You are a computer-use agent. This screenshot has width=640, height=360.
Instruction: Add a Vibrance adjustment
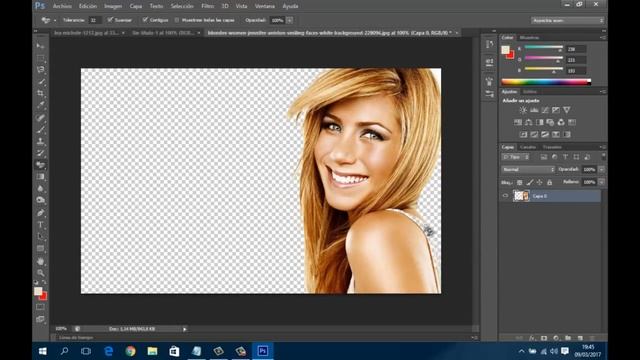567,110
